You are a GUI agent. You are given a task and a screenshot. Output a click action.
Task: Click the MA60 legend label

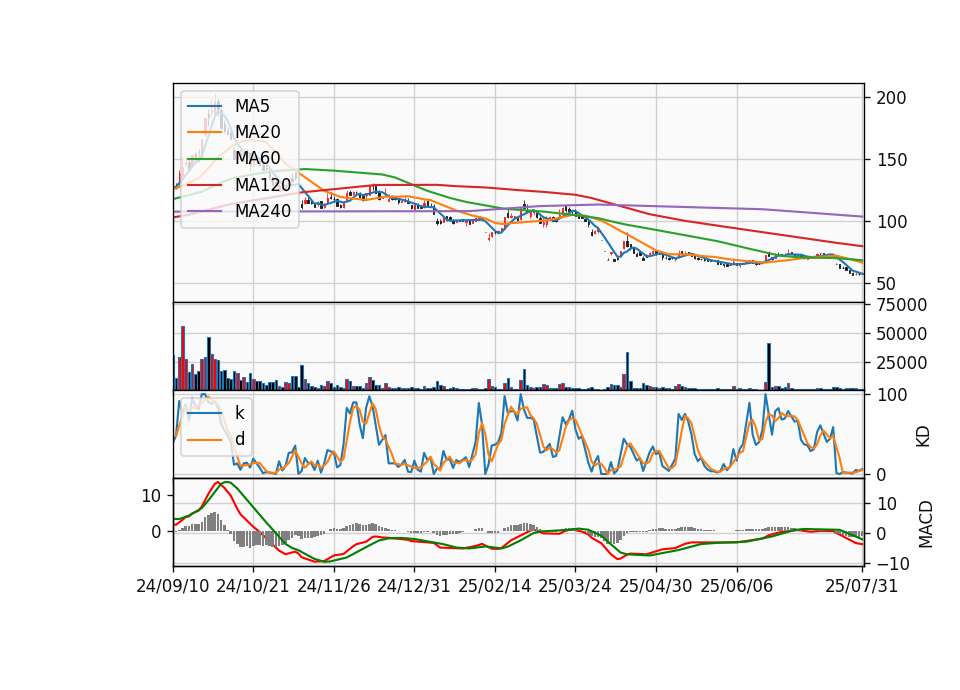point(257,158)
